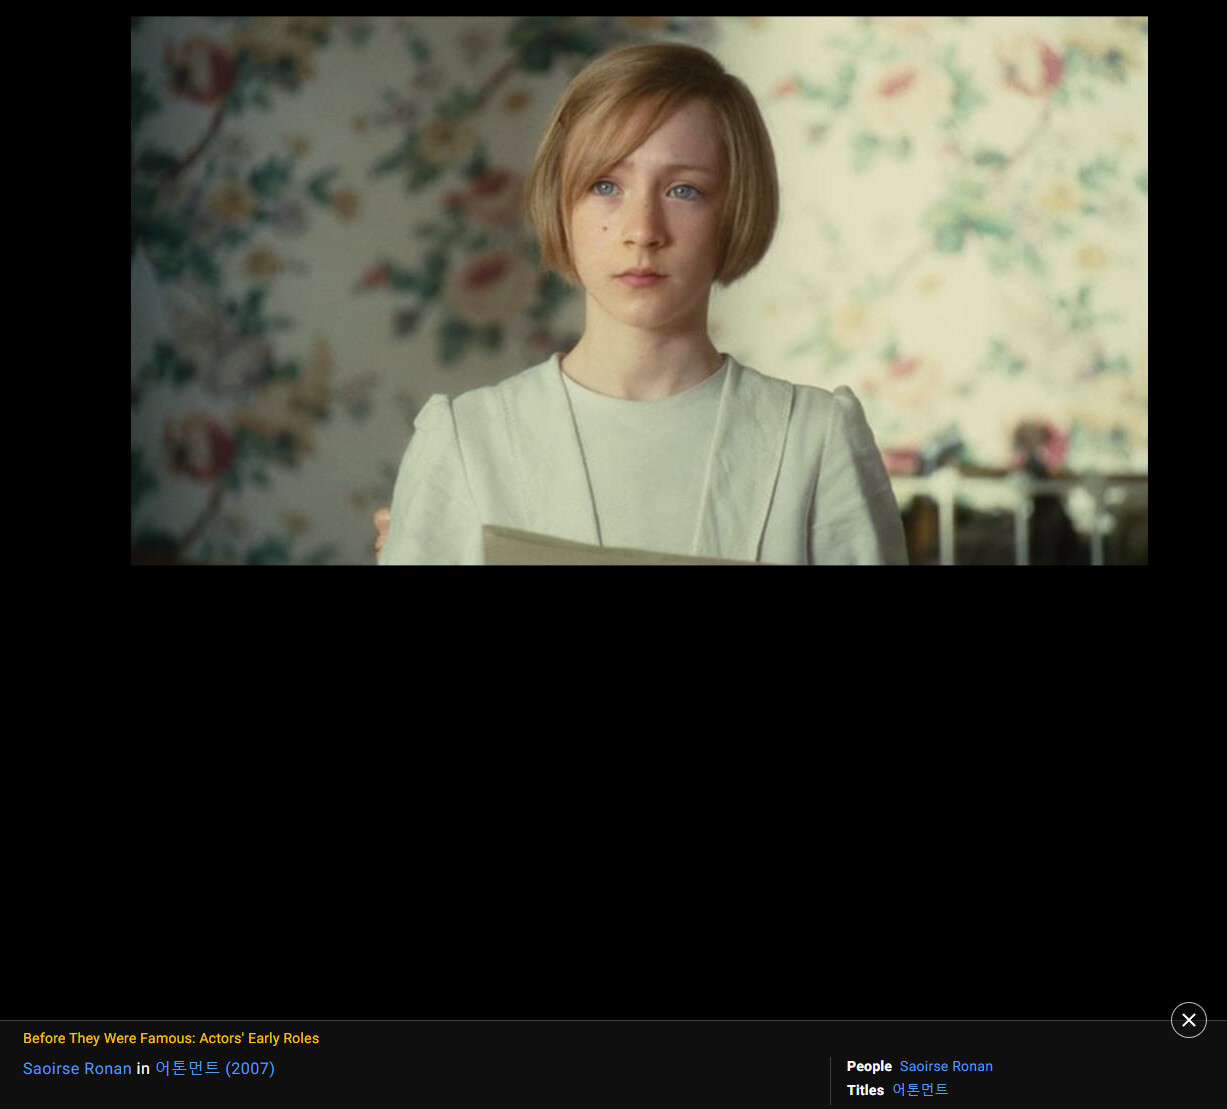
Task: Open 어톤먼트 link beside Titles label
Action: (920, 1090)
